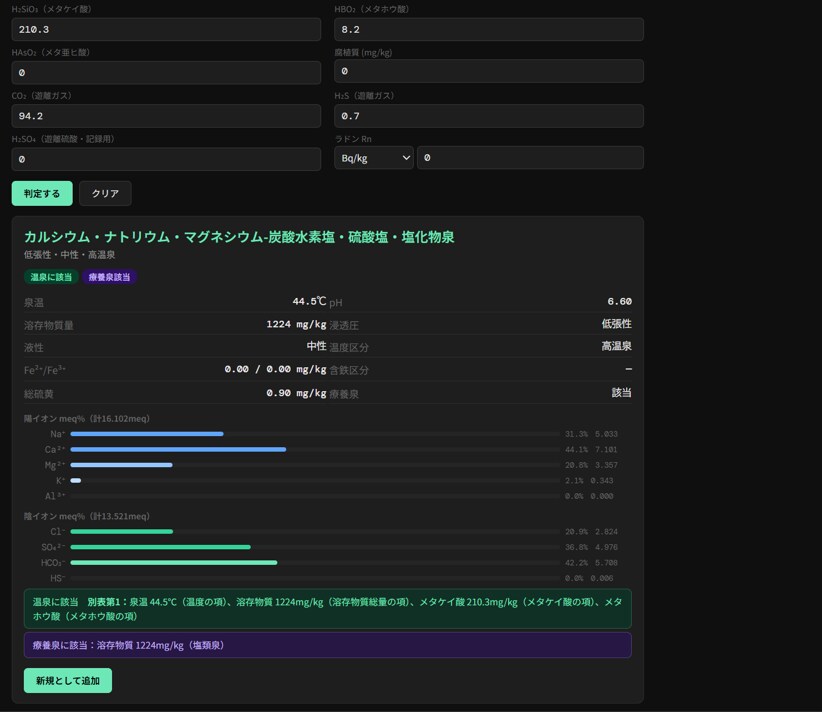Click the 泉温 value 44.5℃
The height and width of the screenshot is (712, 822).
[x=309, y=301]
